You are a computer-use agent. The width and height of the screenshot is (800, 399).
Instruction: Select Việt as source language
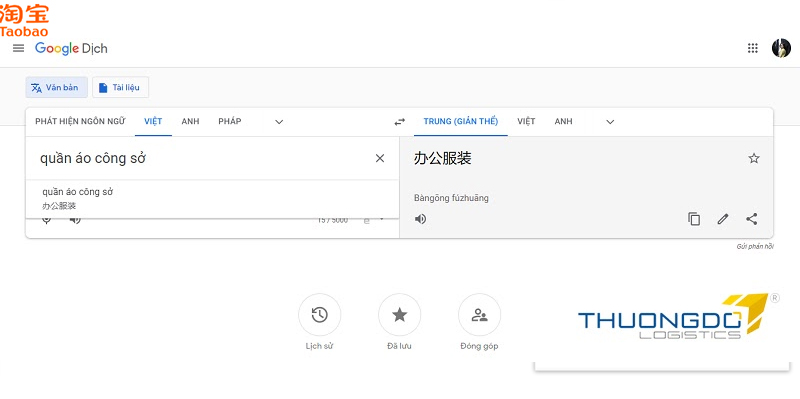[153, 121]
